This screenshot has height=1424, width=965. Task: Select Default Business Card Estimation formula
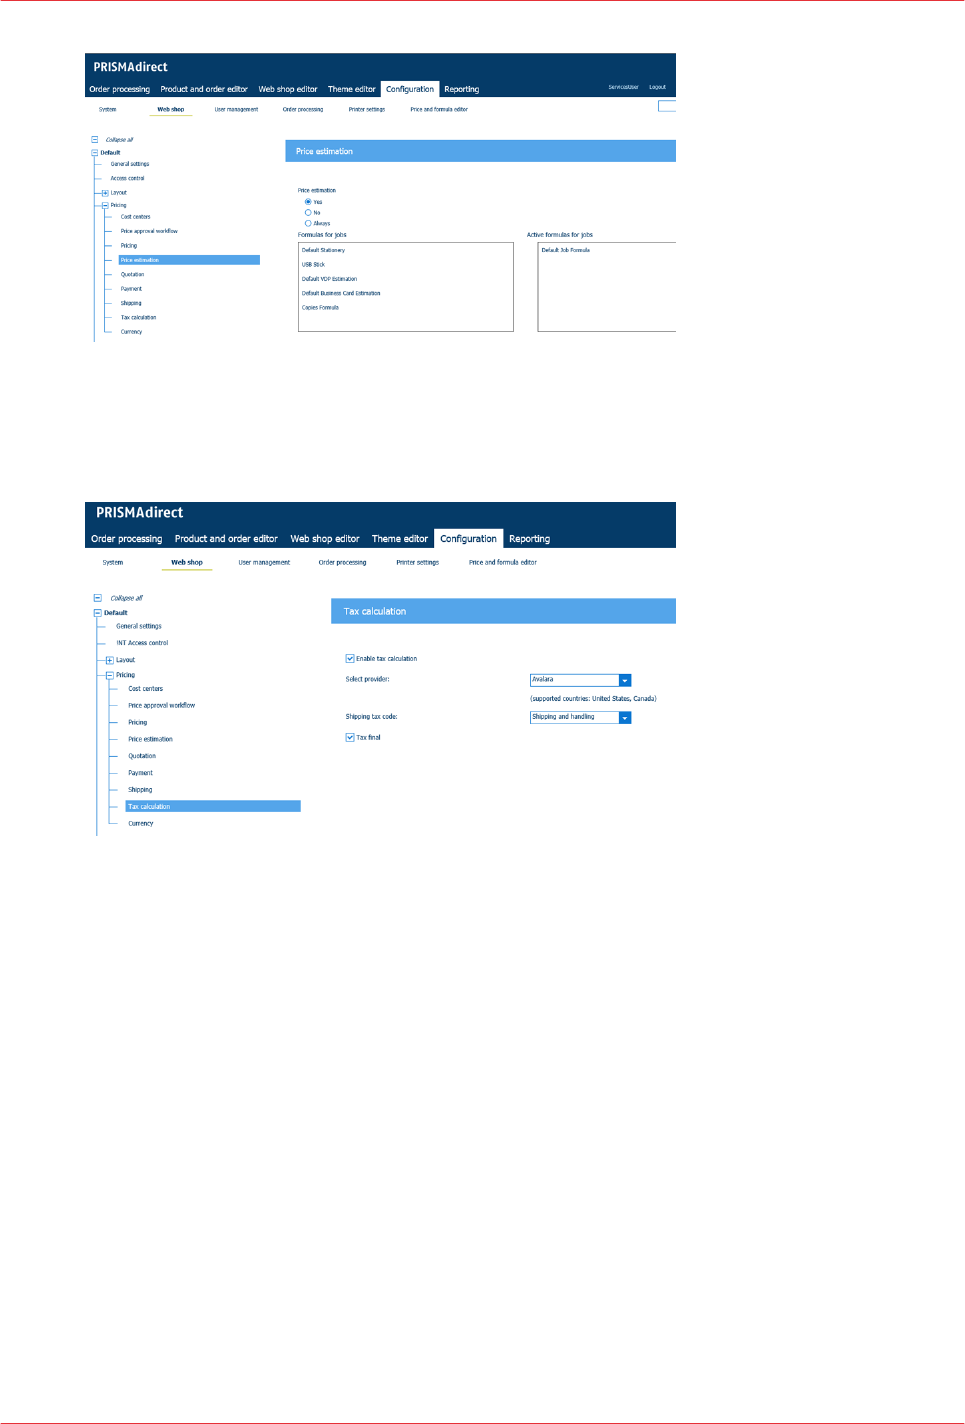click(x=341, y=293)
